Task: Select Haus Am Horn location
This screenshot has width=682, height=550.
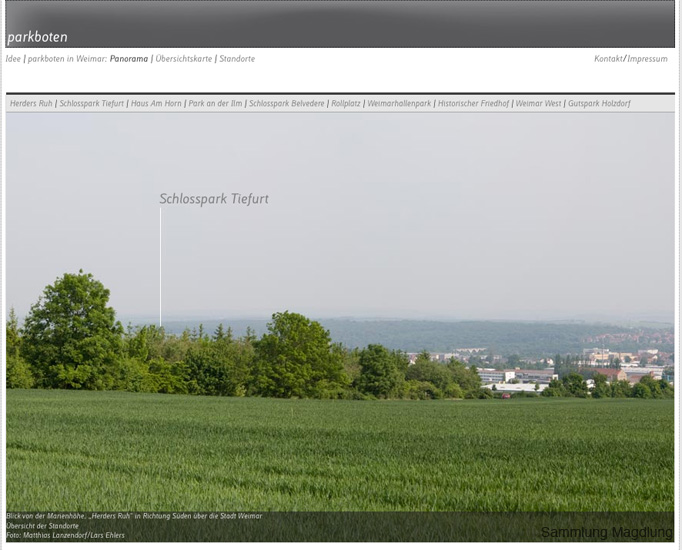Action: [x=156, y=103]
